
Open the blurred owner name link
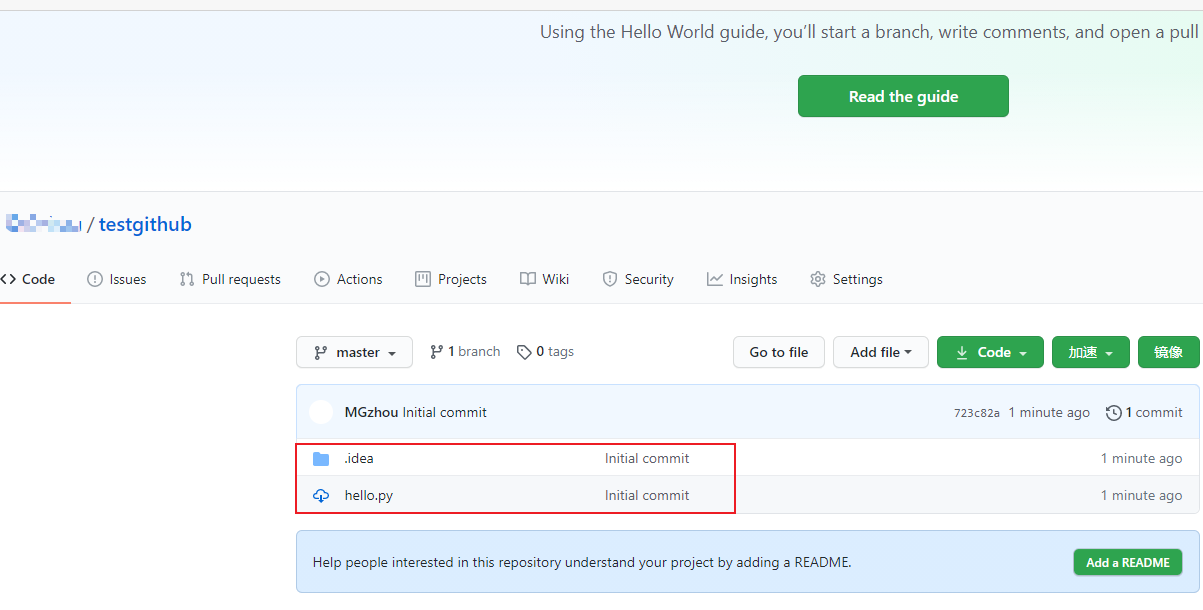point(43,224)
